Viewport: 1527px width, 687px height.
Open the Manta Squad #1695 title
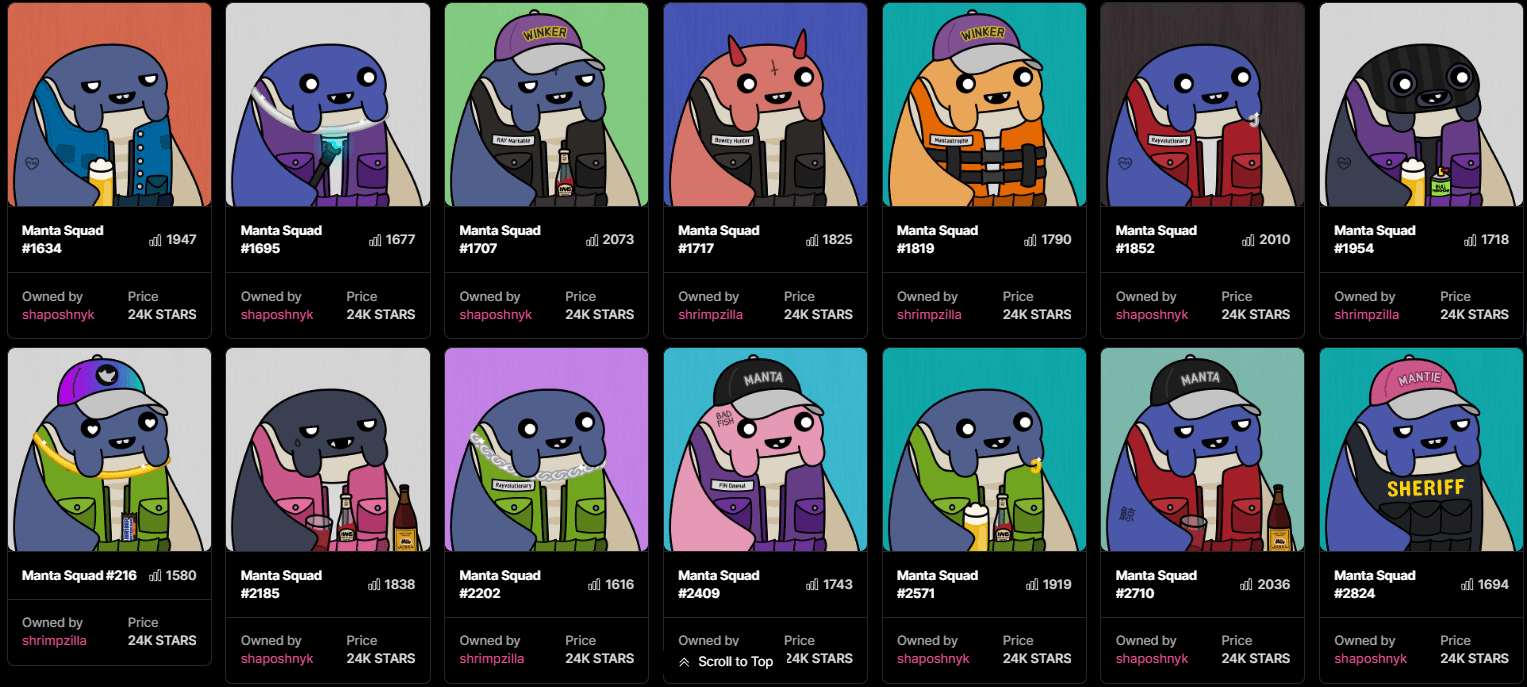[x=281, y=239]
